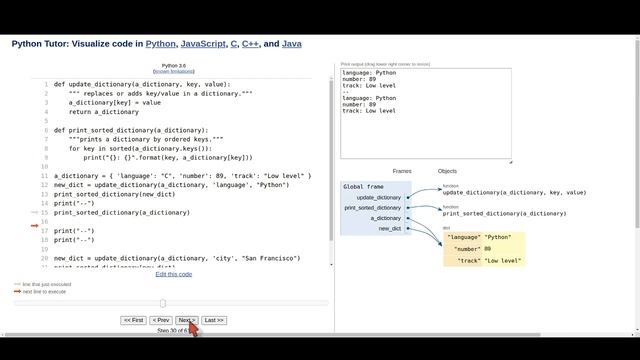Click code line 11 a_dictionary assignment

click(x=182, y=176)
